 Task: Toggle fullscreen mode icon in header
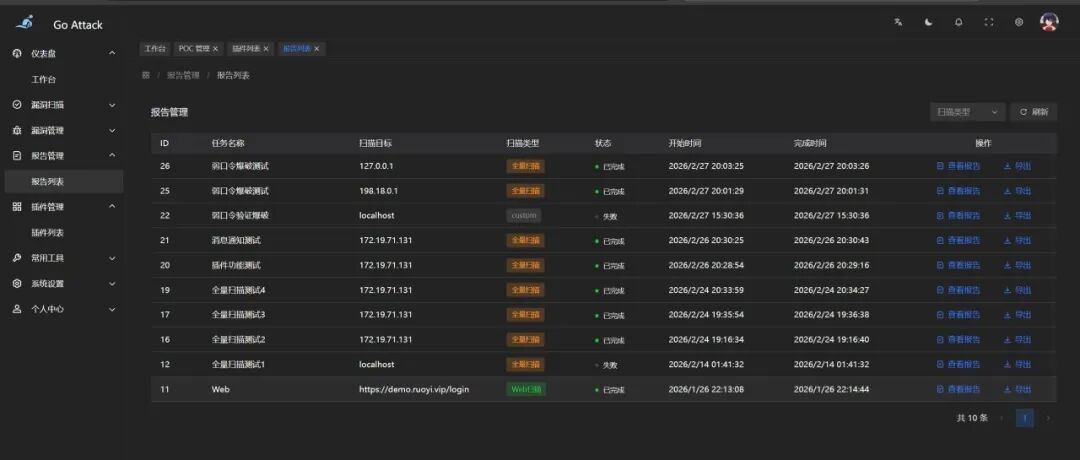coord(989,22)
